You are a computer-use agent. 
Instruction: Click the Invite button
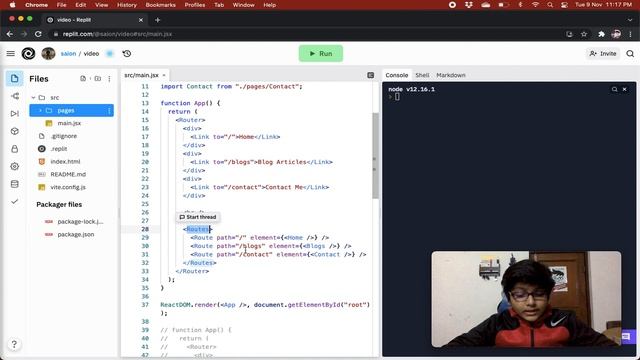603,53
